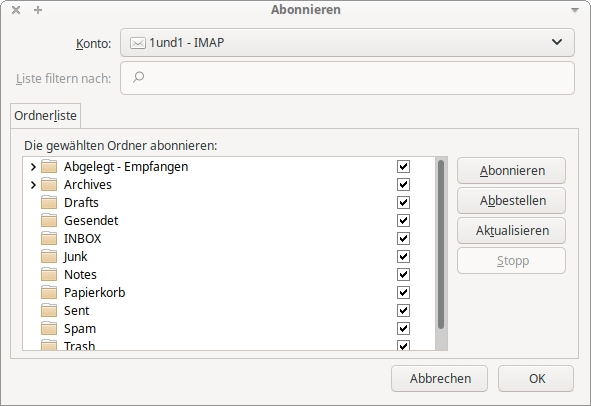Open the title bar window menu arrow
Screen dimensions: 591x406
[575, 10]
